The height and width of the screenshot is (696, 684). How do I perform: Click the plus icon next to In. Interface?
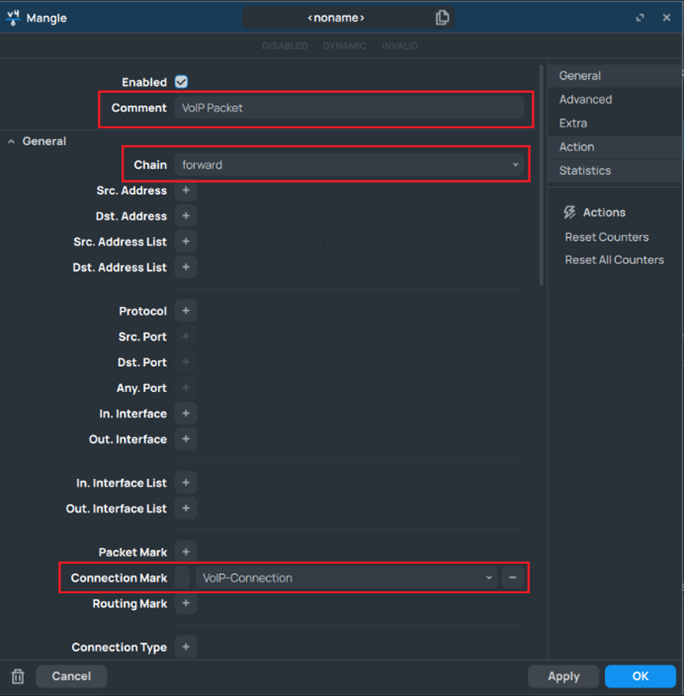point(186,413)
